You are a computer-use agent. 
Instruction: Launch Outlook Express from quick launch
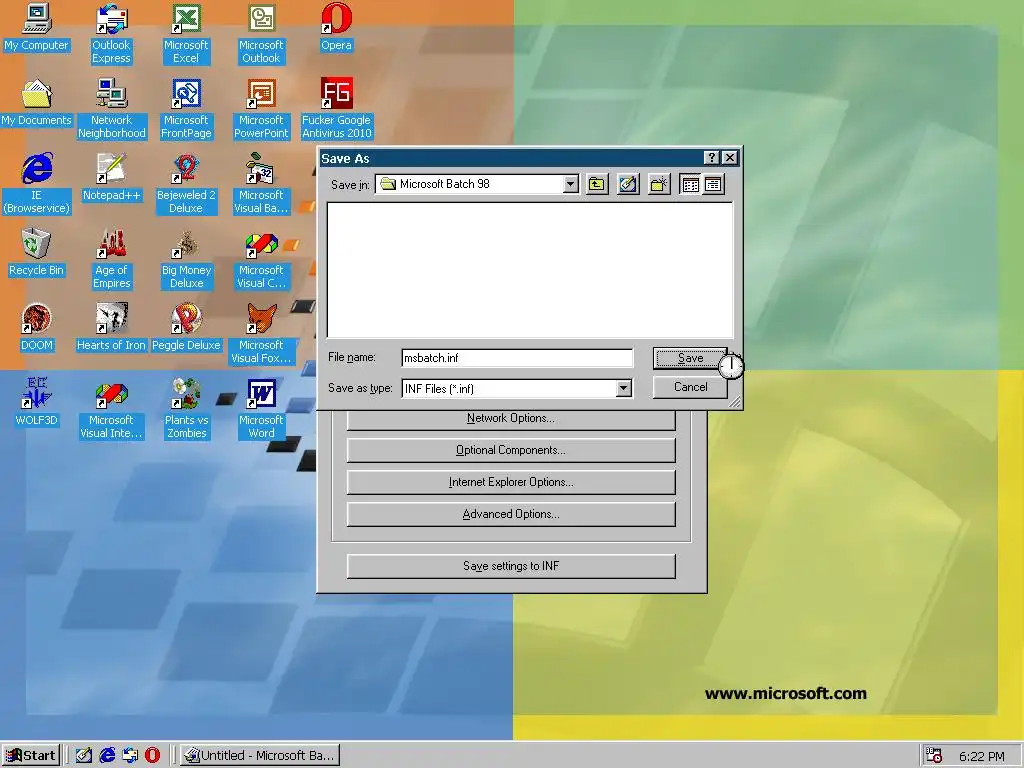click(x=130, y=756)
